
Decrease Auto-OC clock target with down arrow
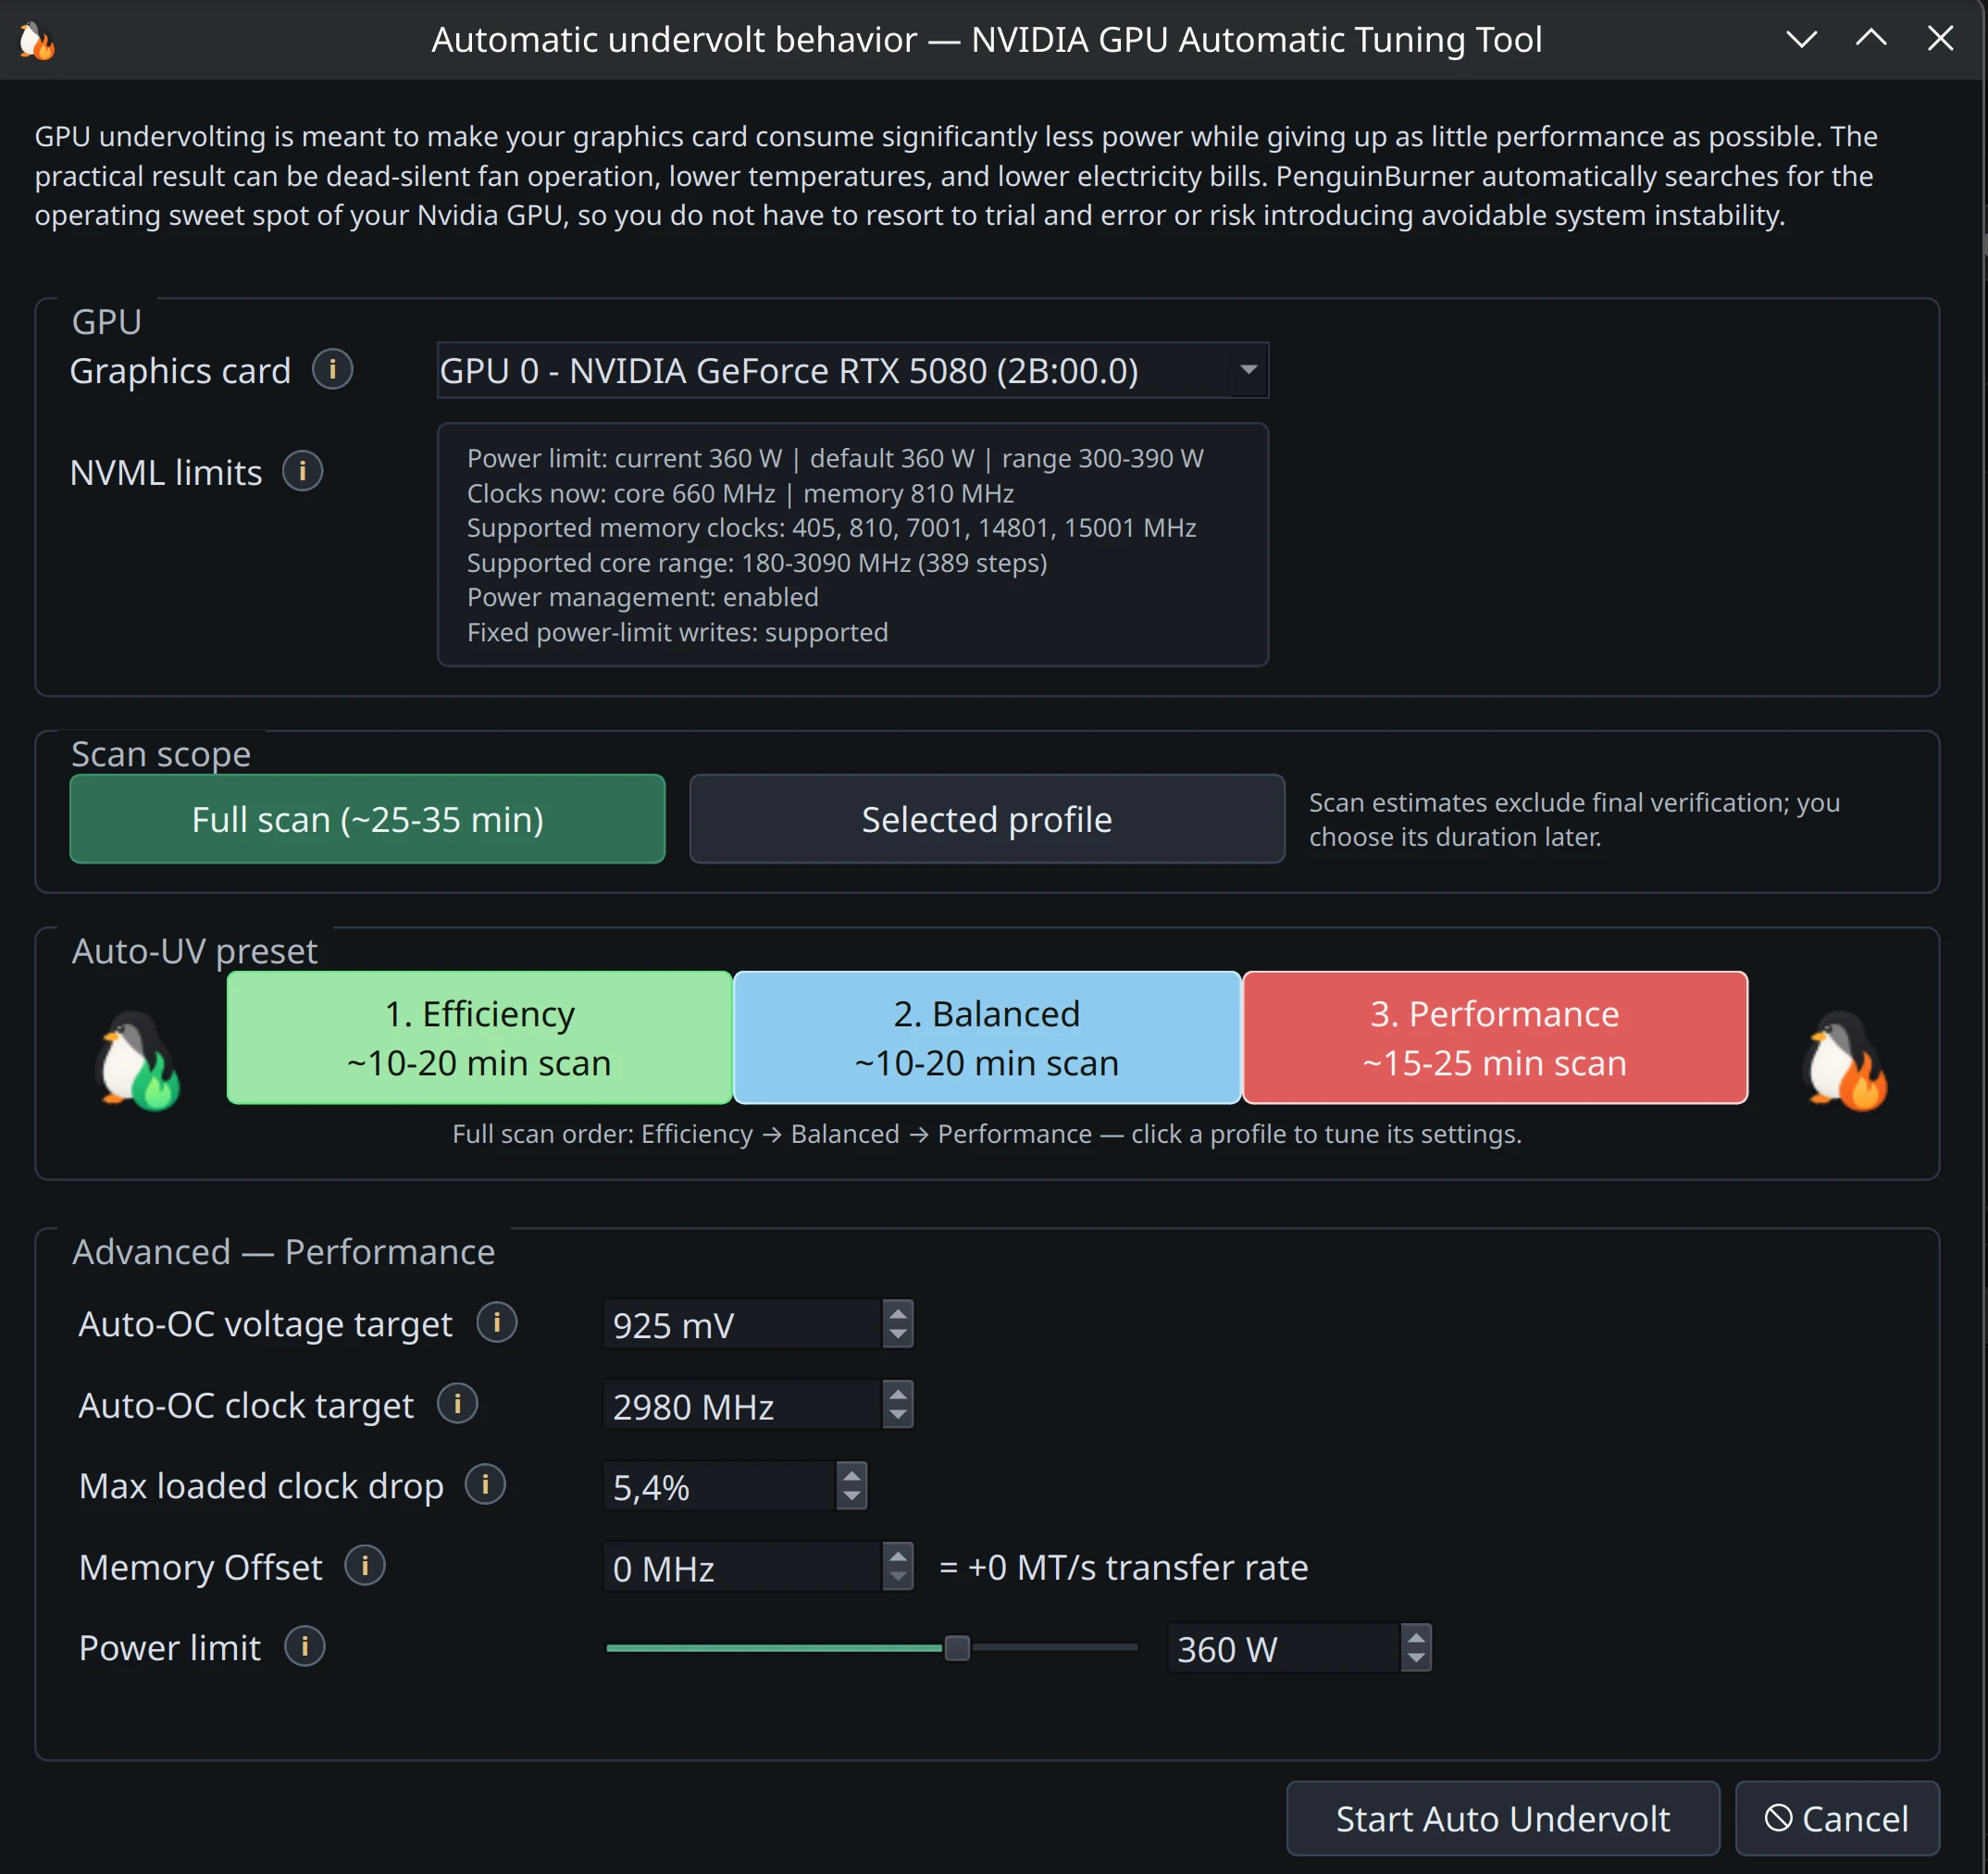tap(898, 1417)
